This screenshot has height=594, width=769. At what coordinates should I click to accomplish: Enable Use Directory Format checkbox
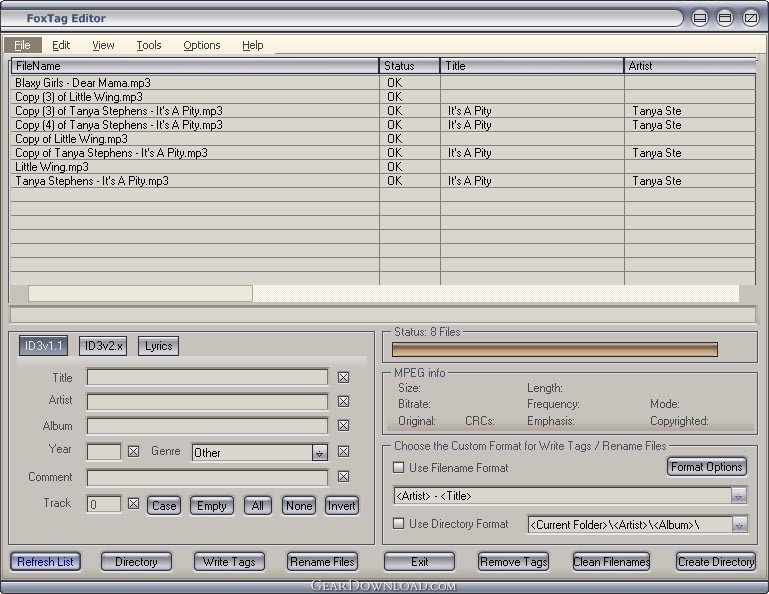[x=399, y=524]
